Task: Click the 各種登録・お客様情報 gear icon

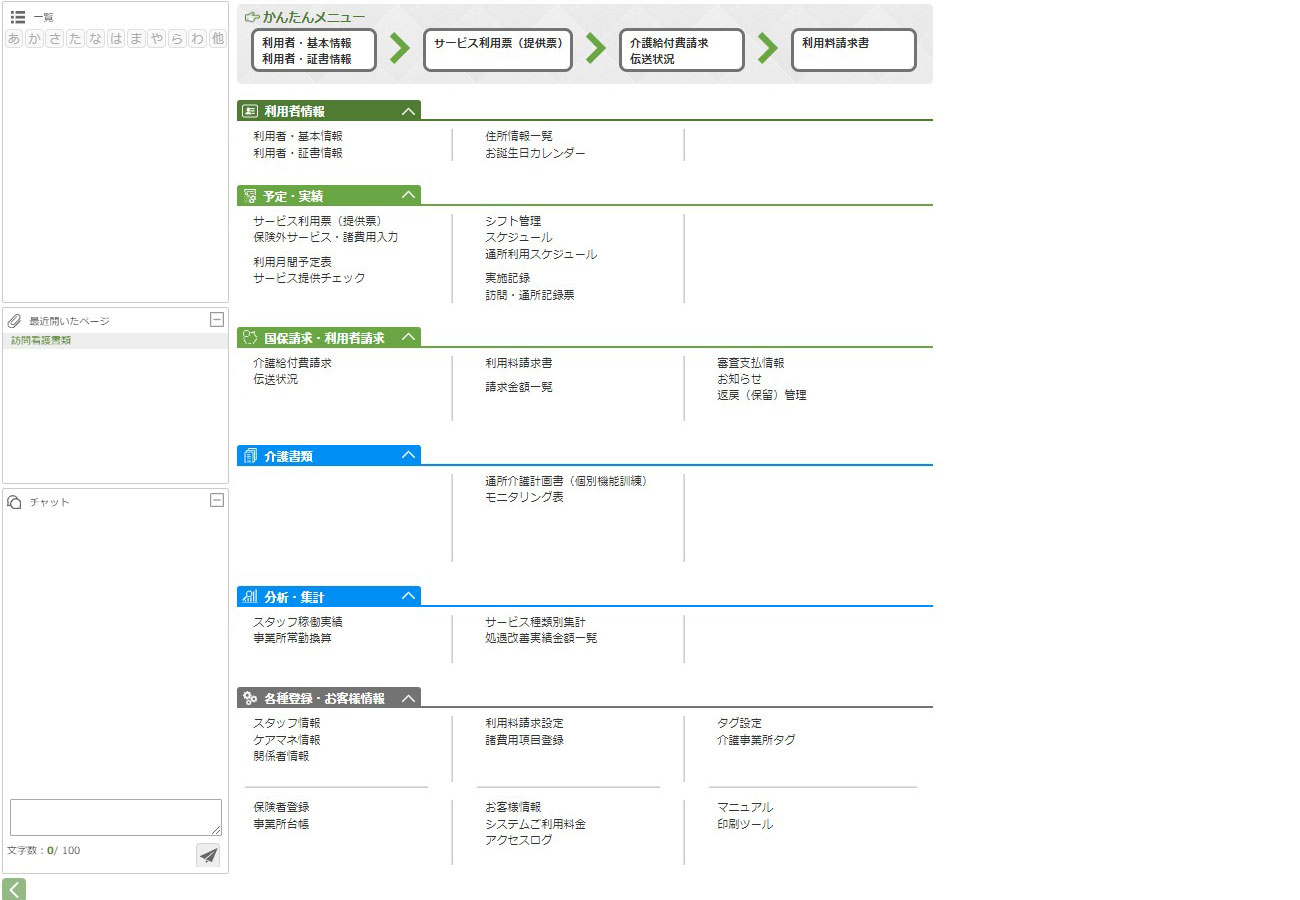Action: [x=250, y=698]
